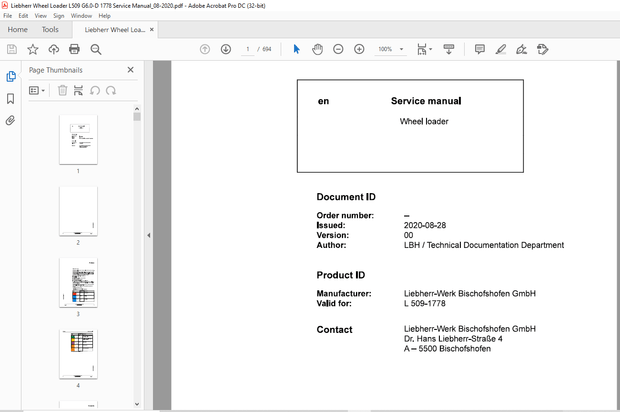Click the upload to cloud icon
This screenshot has height=412, width=620.
54,49
